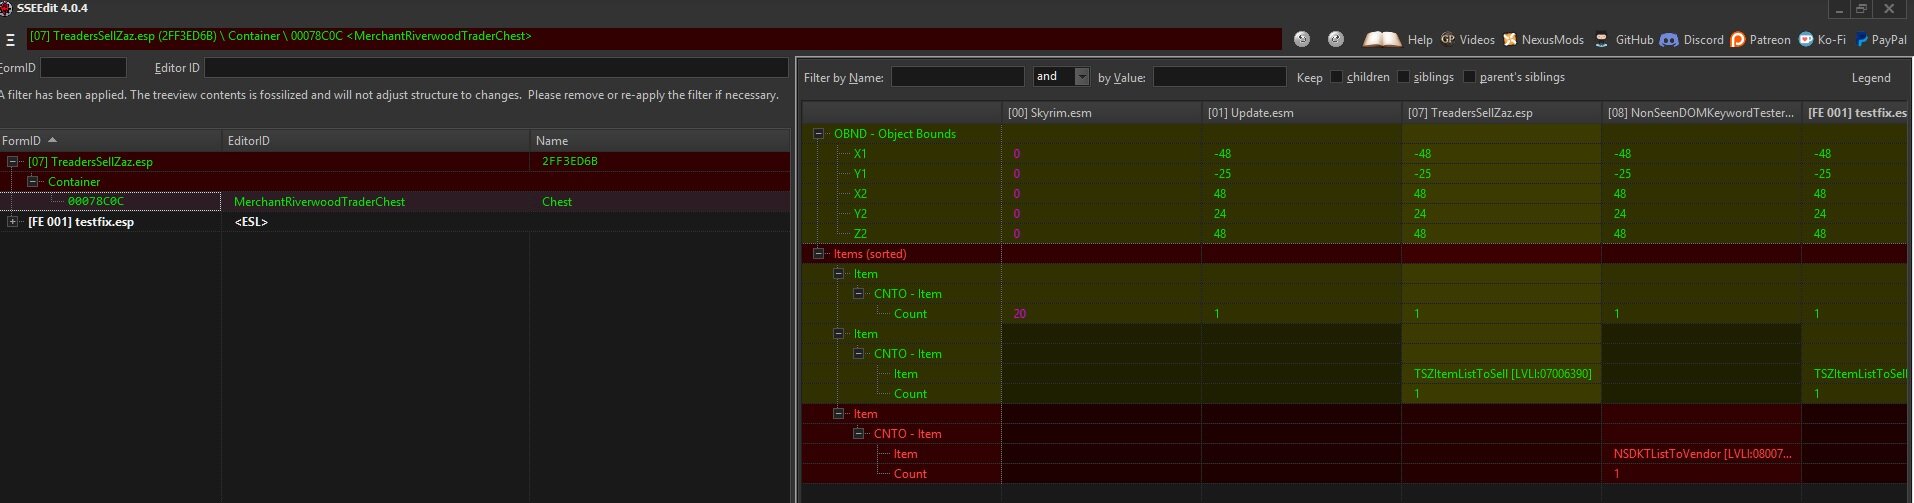Click the NexusMods pinwheel icon
This screenshot has width=1914, height=503.
[x=1510, y=40]
